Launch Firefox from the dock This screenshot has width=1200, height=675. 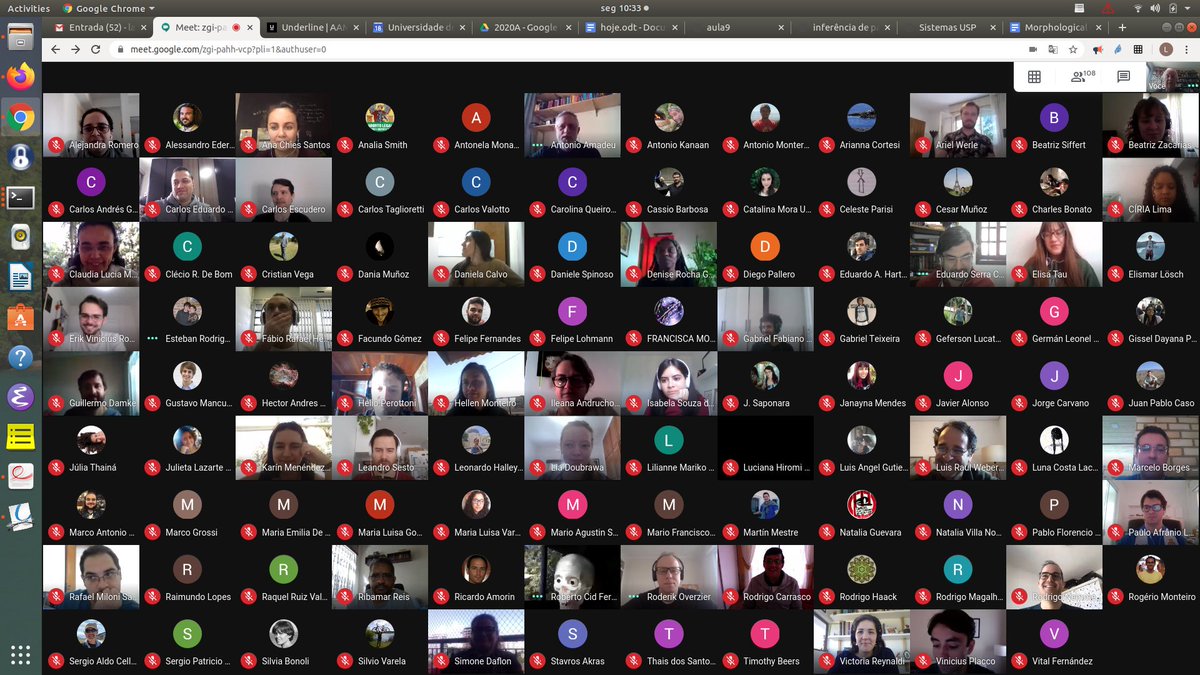pyautogui.click(x=21, y=76)
